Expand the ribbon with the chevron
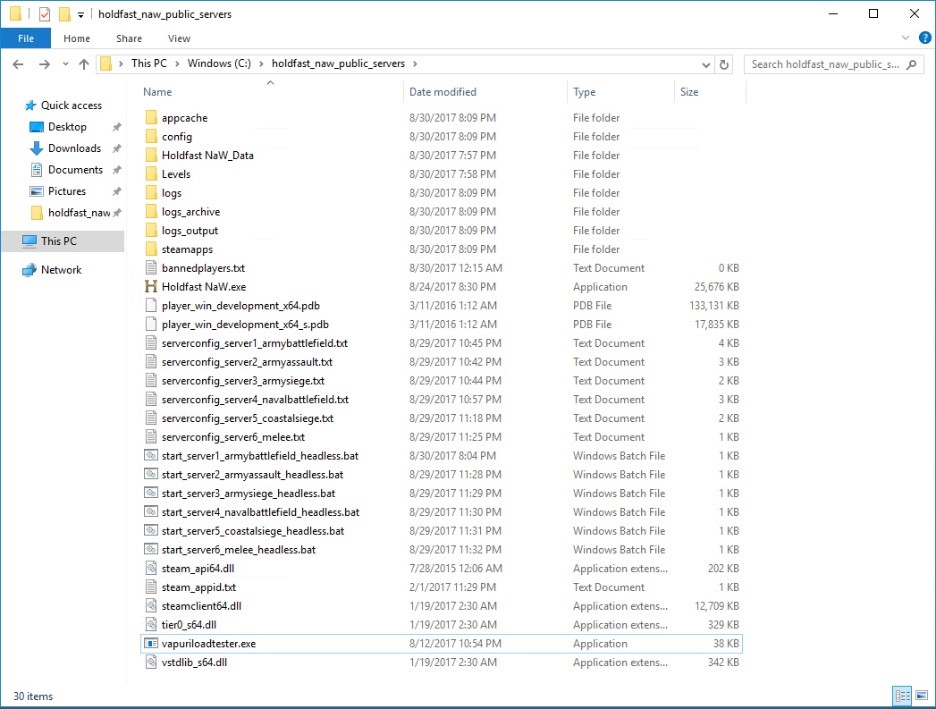This screenshot has height=709, width=936. pos(905,39)
